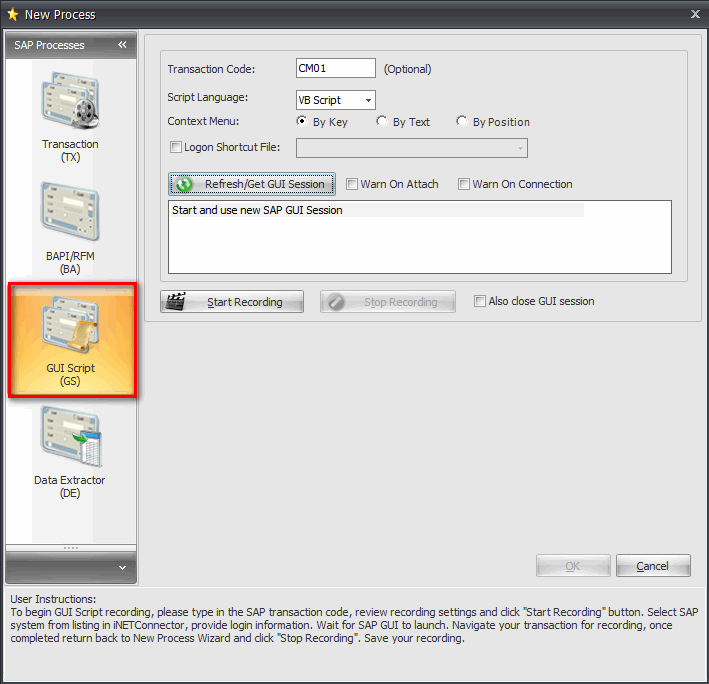The width and height of the screenshot is (709, 684).
Task: Collapse the SAP Processes panel with double chevron
Action: coord(122,44)
